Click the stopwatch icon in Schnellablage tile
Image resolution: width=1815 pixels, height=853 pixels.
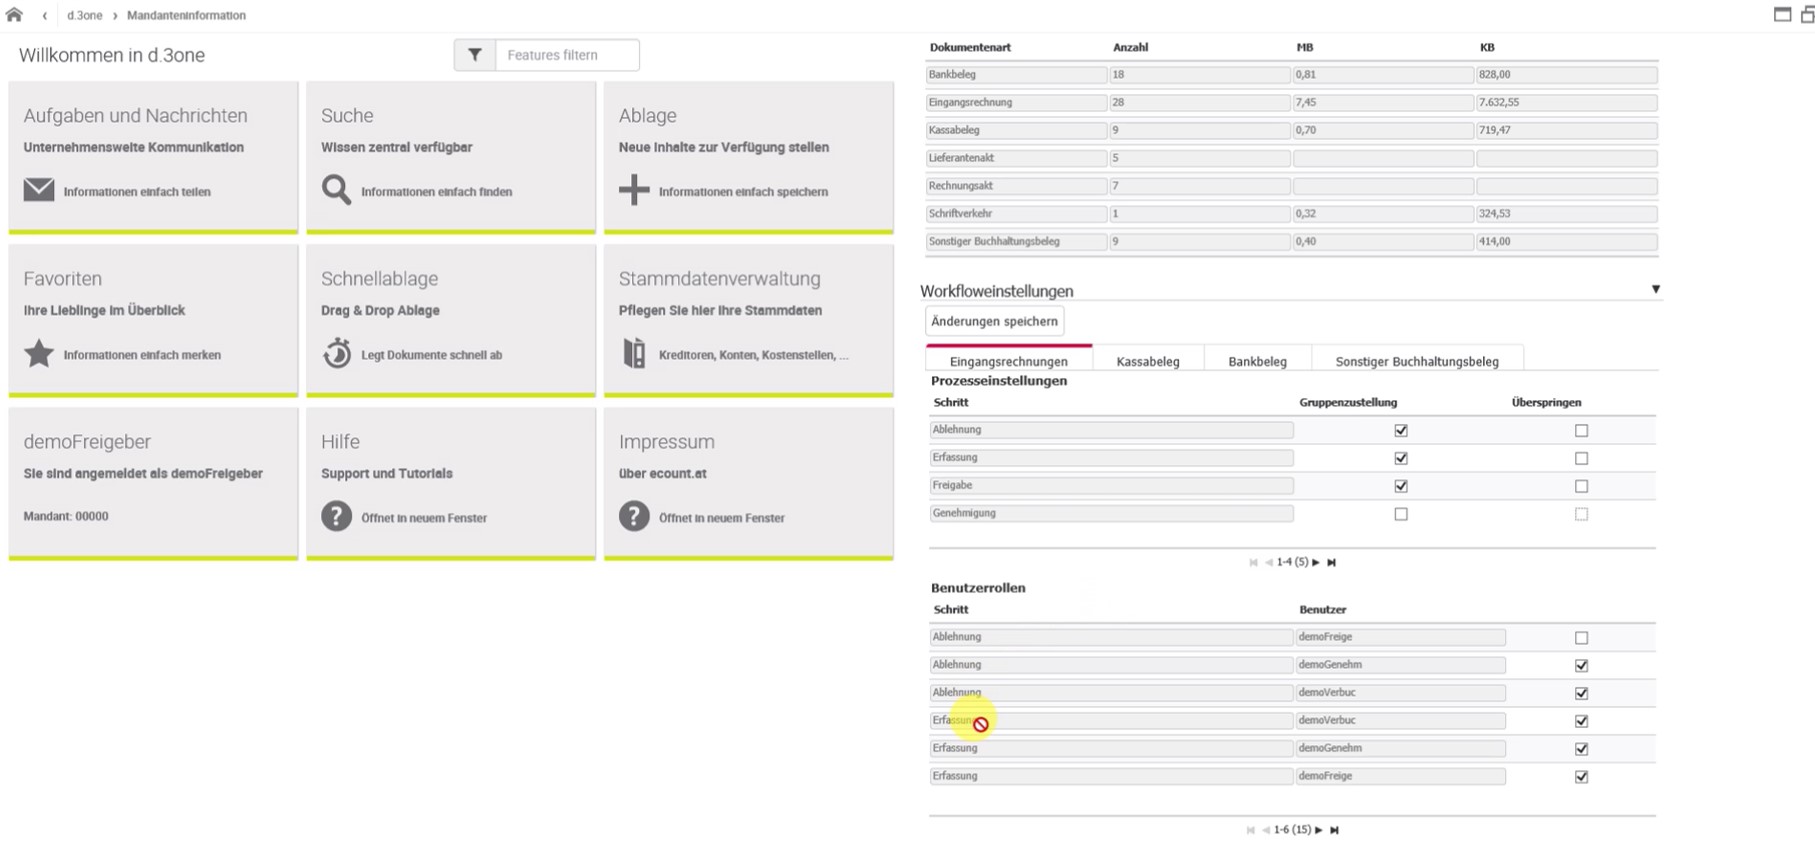(x=337, y=353)
